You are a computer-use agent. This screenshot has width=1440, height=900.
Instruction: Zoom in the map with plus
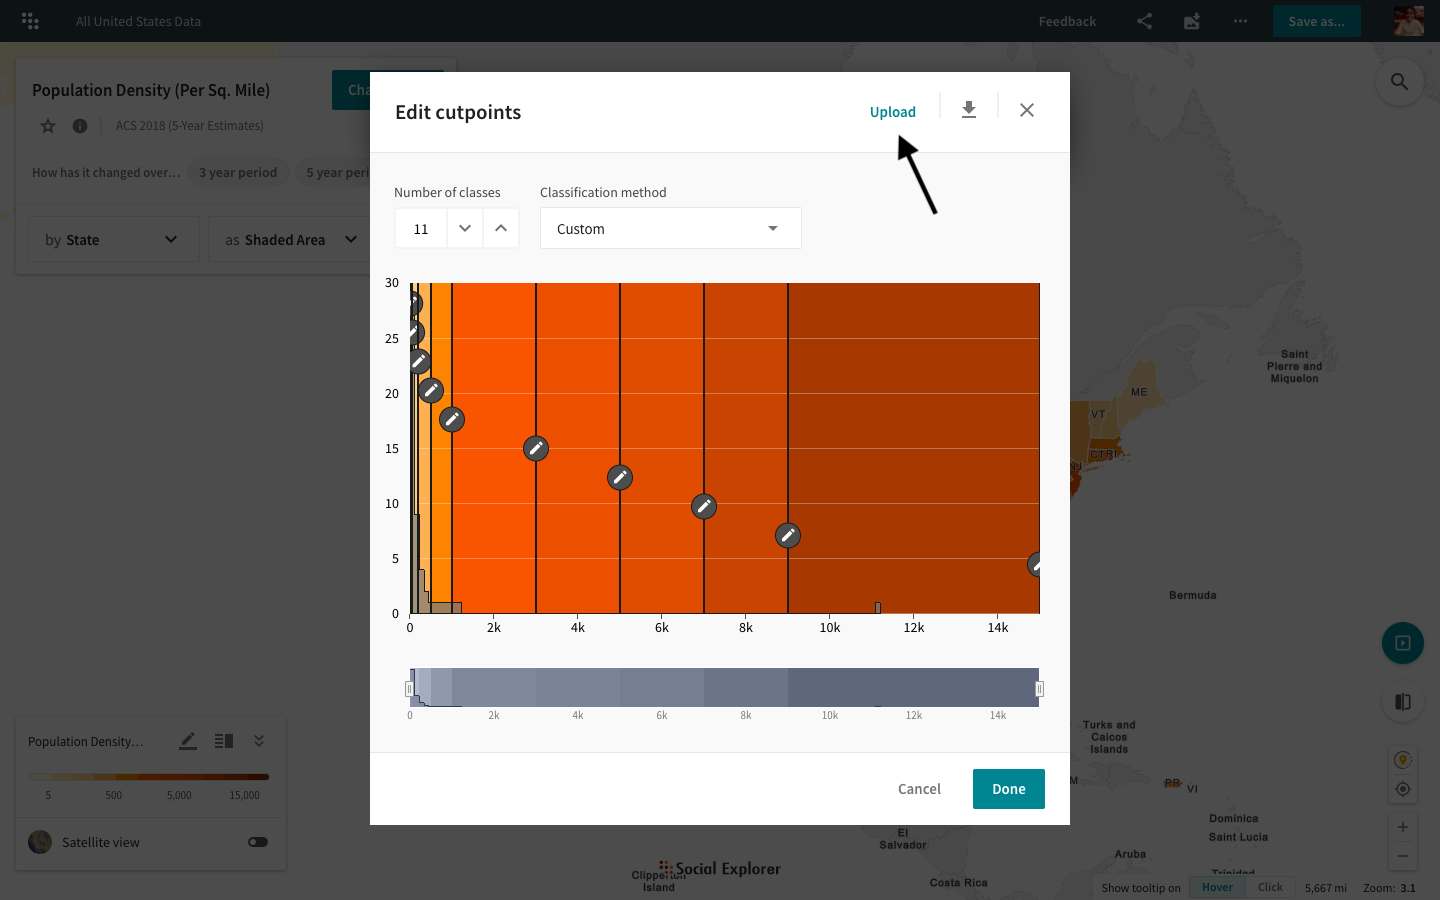[x=1403, y=827]
